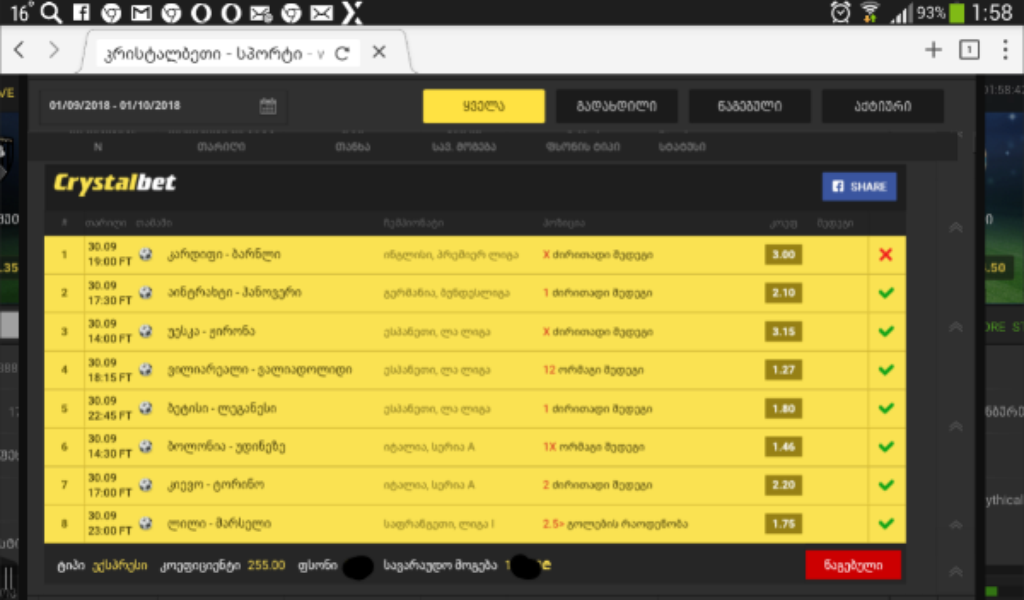Click the 3.00 odds box in the Cardiff row
This screenshot has width=1024, height=600.
click(783, 255)
